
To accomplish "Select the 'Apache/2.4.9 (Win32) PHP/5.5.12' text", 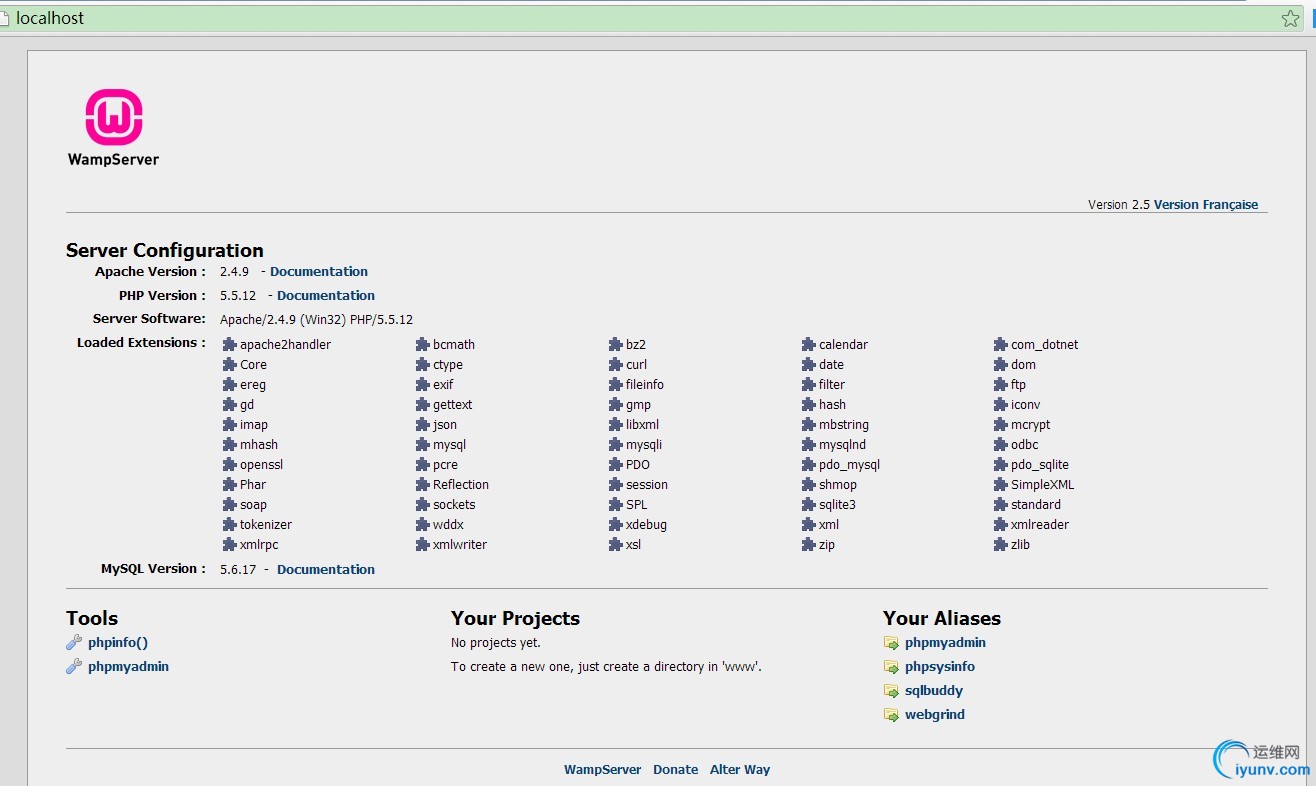I will point(316,320).
